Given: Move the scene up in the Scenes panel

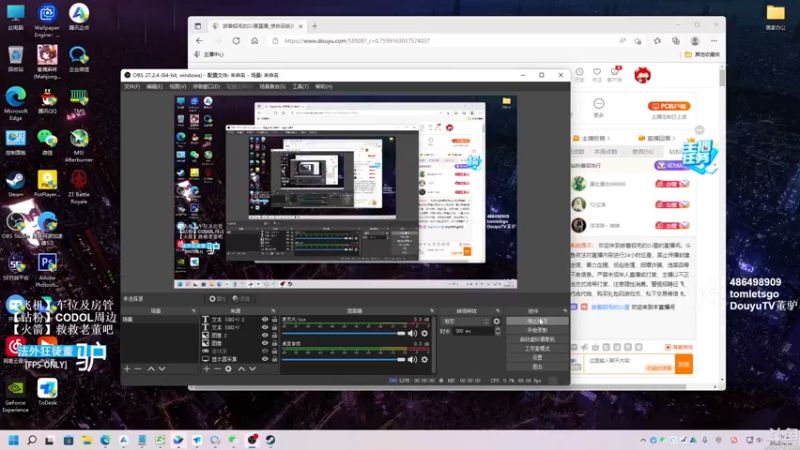Looking at the screenshot, I should click(151, 368).
